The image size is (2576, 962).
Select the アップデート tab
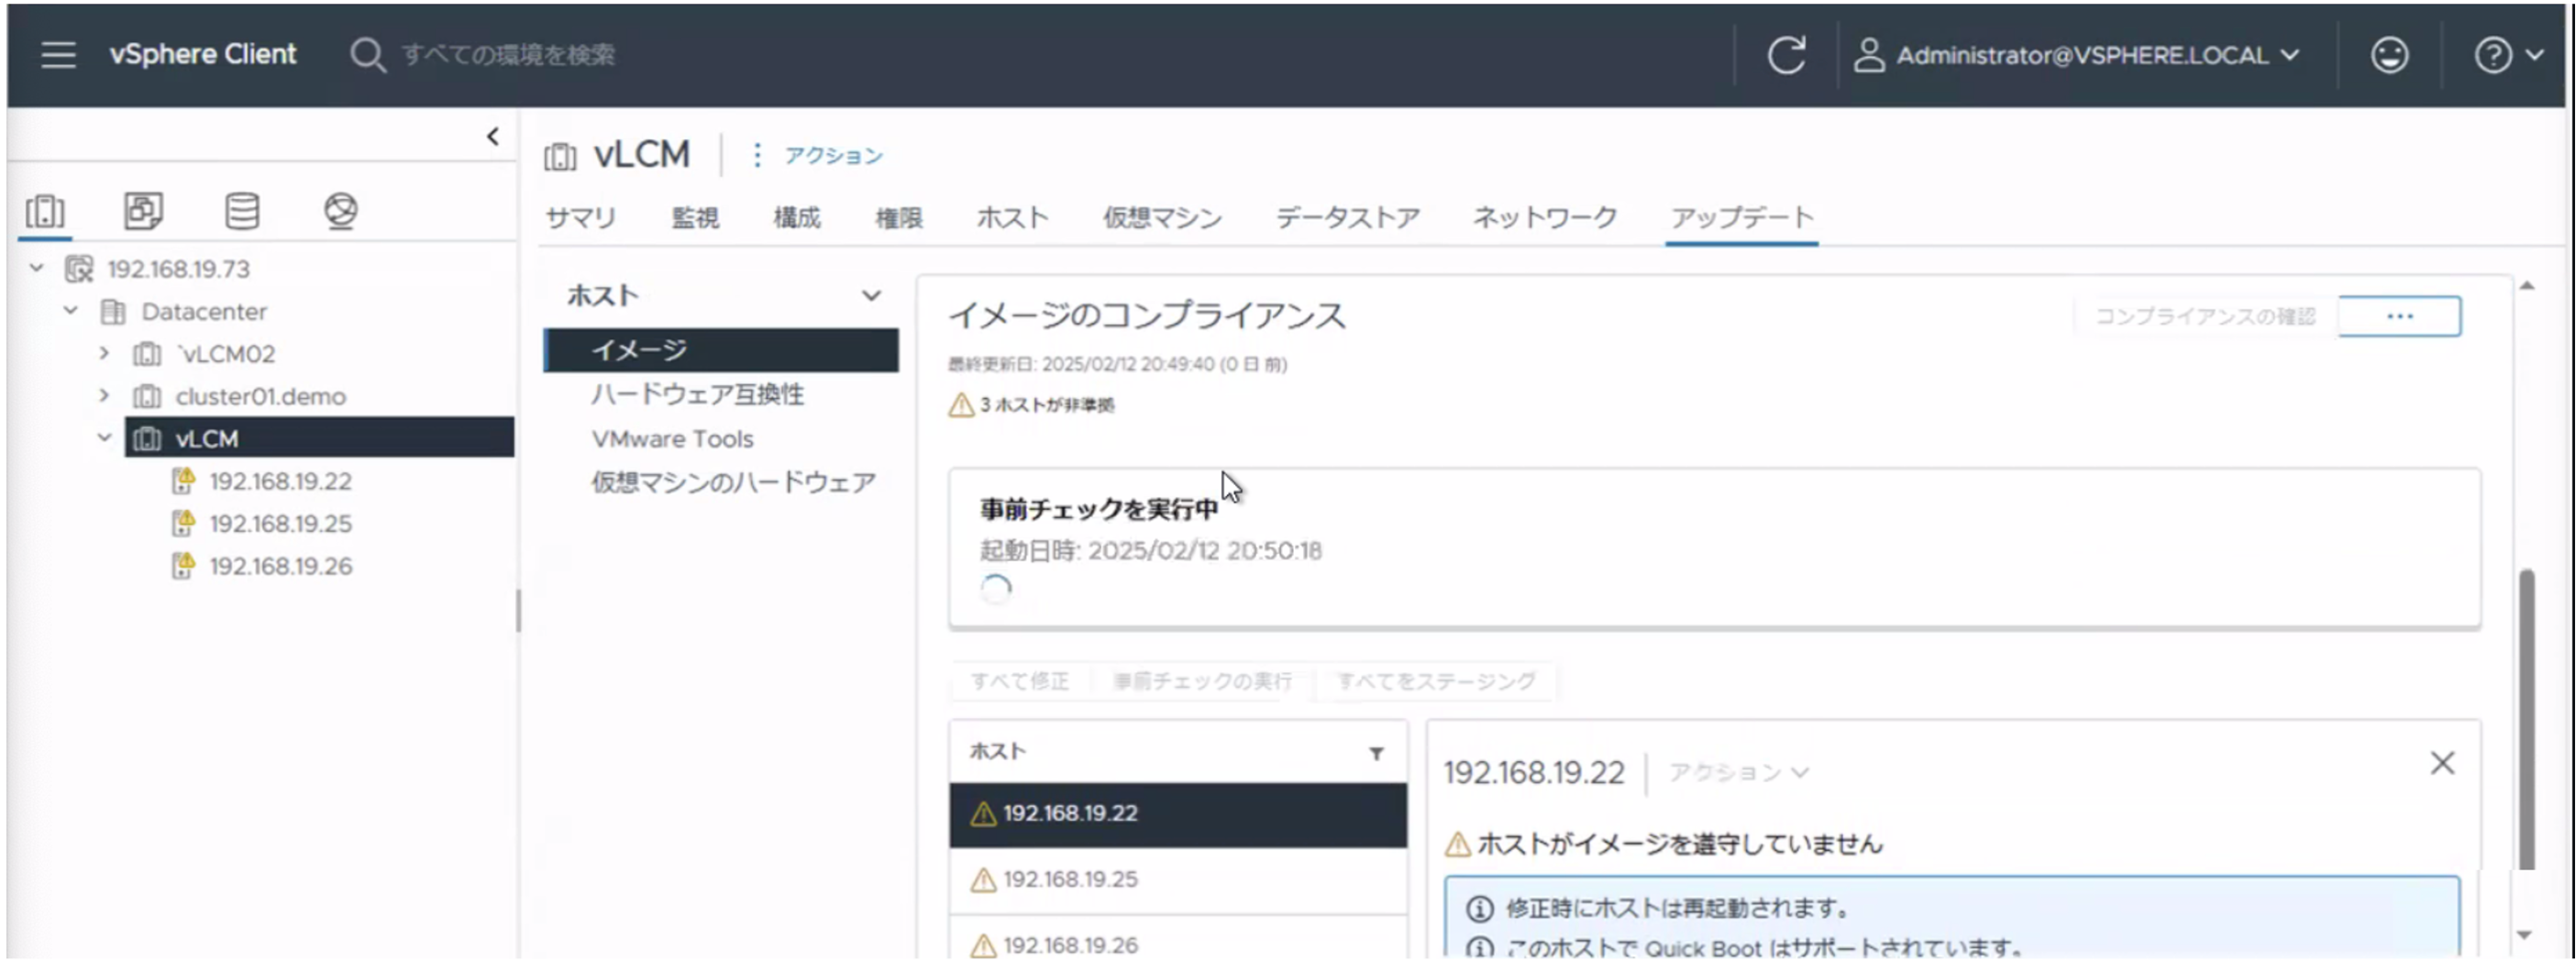(x=1742, y=218)
